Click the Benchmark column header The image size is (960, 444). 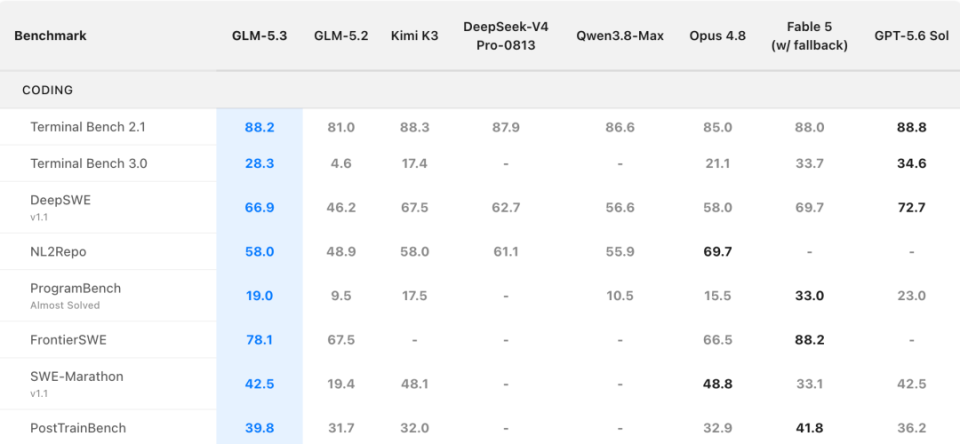(50, 36)
